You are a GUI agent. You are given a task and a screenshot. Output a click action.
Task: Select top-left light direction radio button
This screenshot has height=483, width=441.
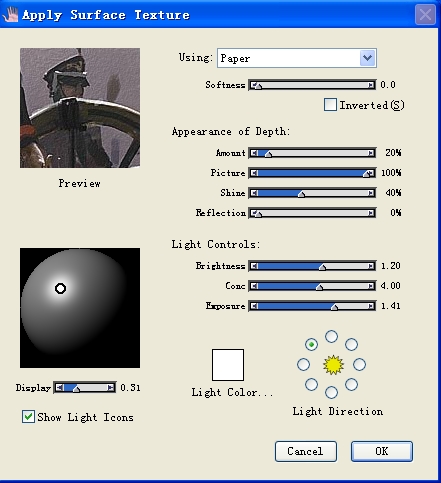(x=311, y=344)
